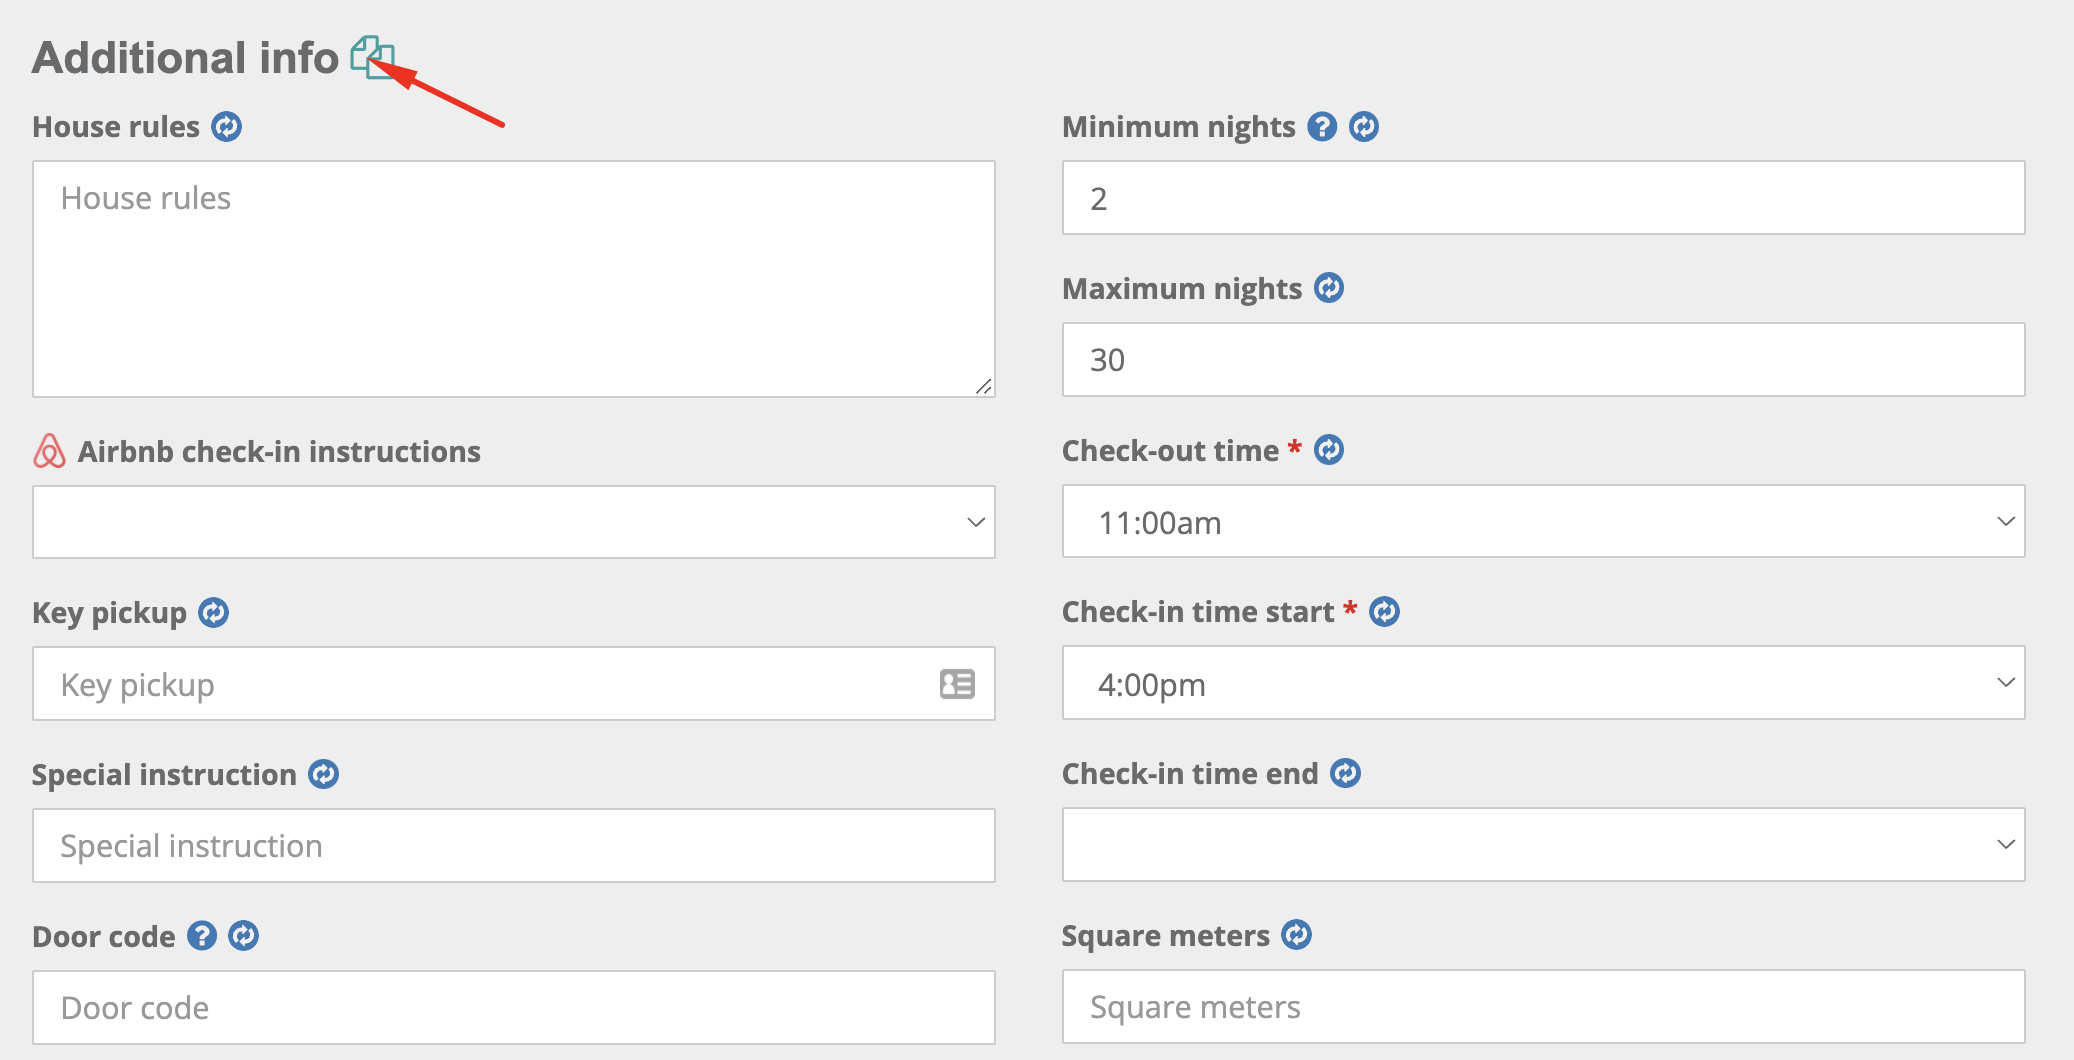2074x1060 pixels.
Task: Click the sync icon next to Special instruction
Action: [x=323, y=774]
